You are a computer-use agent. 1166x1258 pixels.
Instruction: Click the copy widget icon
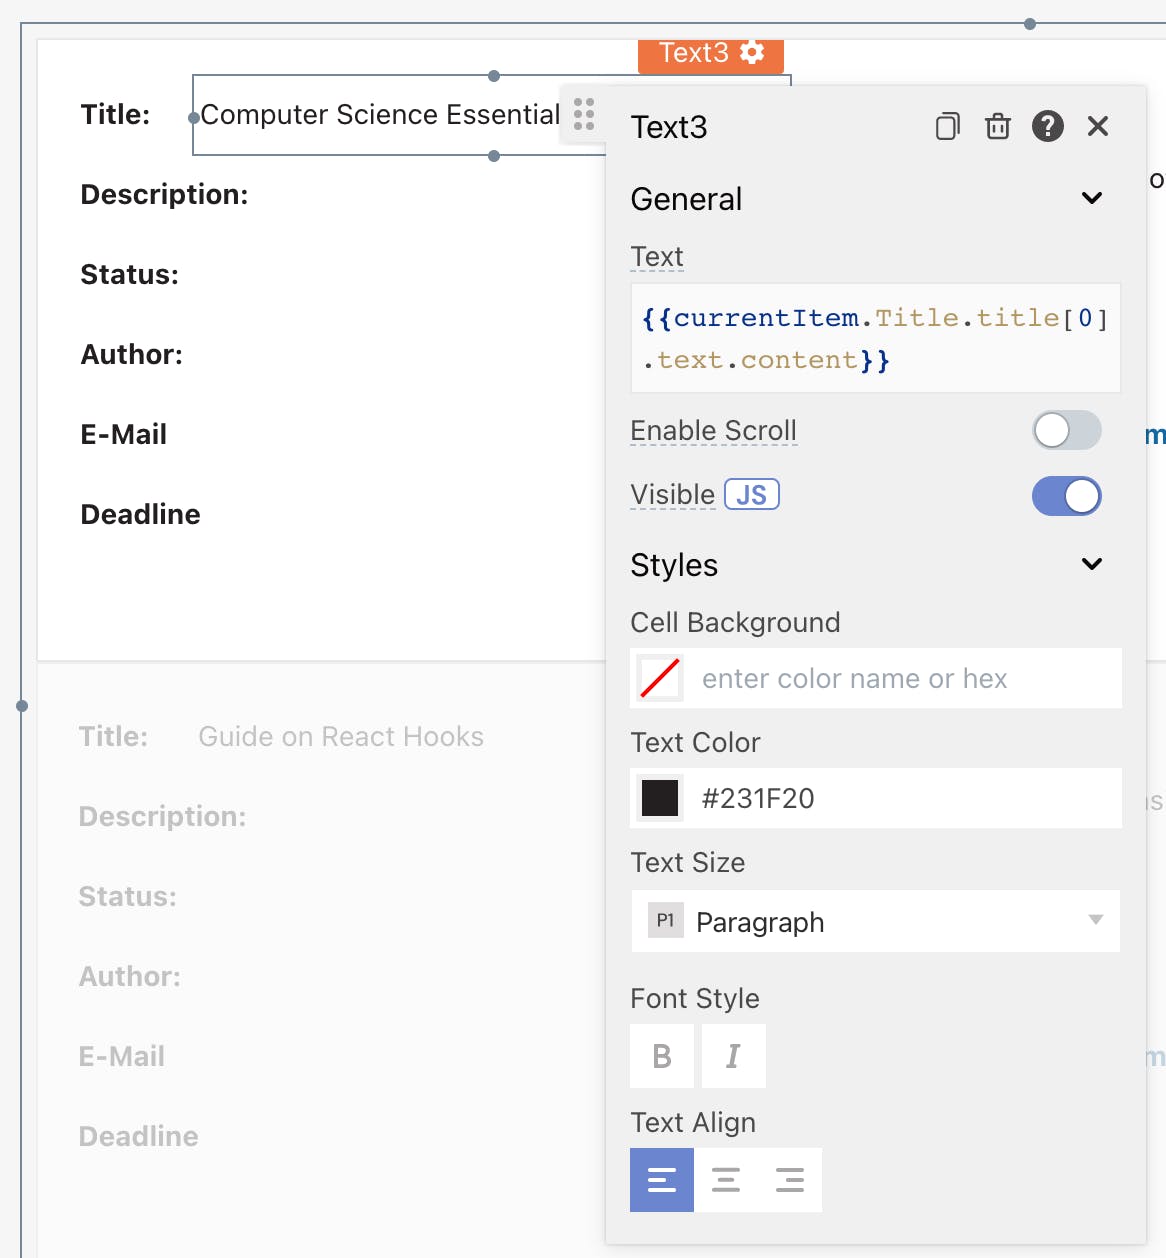point(947,127)
